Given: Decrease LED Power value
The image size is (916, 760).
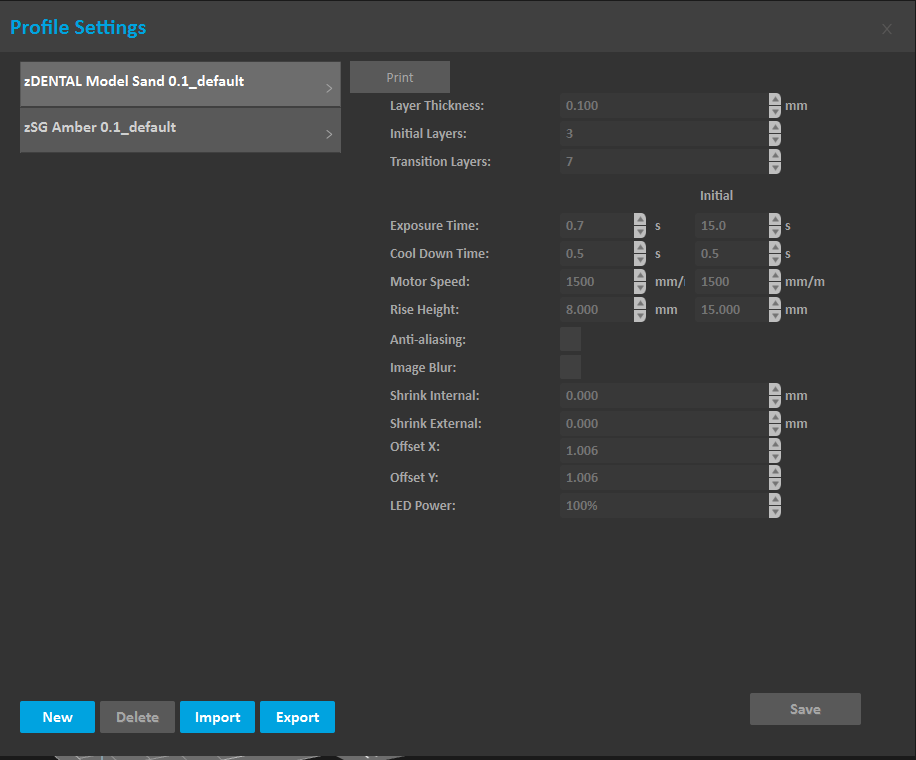Looking at the screenshot, I should click(x=775, y=512).
